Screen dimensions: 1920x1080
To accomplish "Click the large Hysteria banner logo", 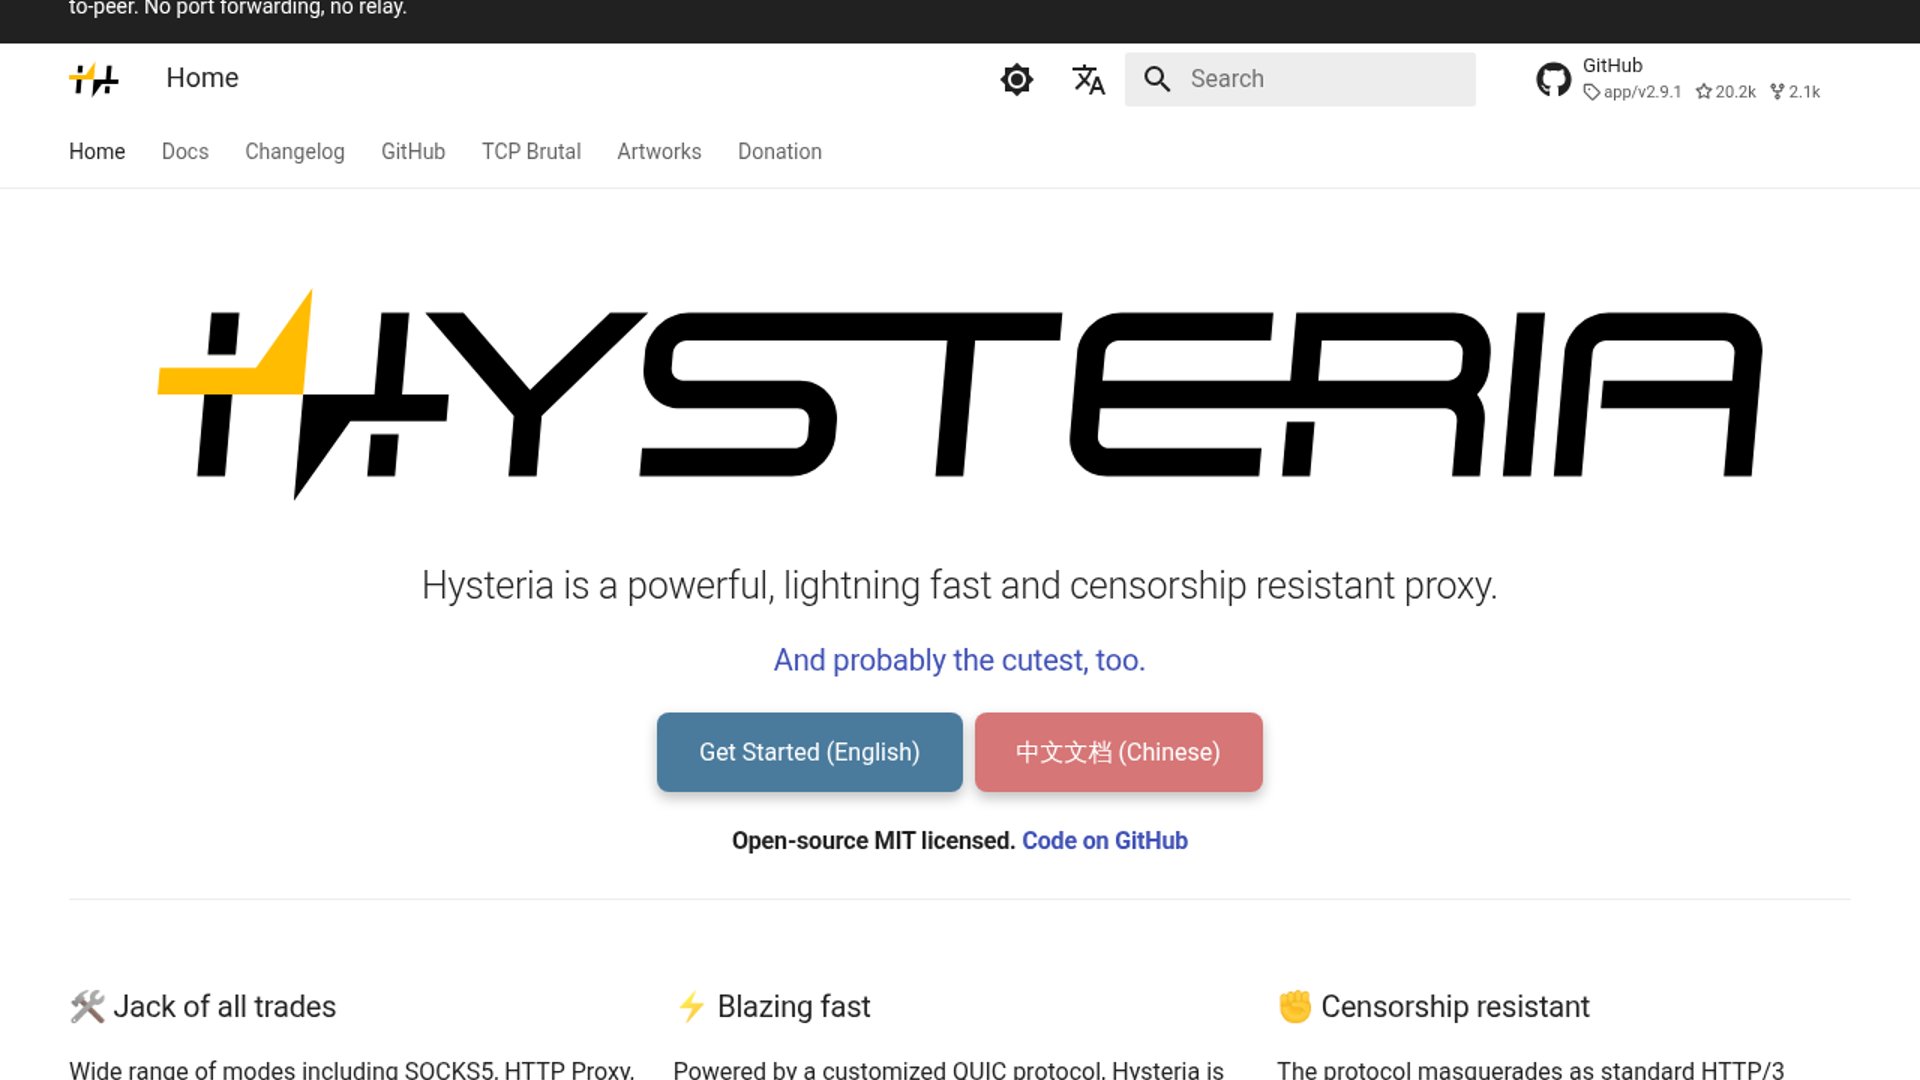I will pos(960,394).
